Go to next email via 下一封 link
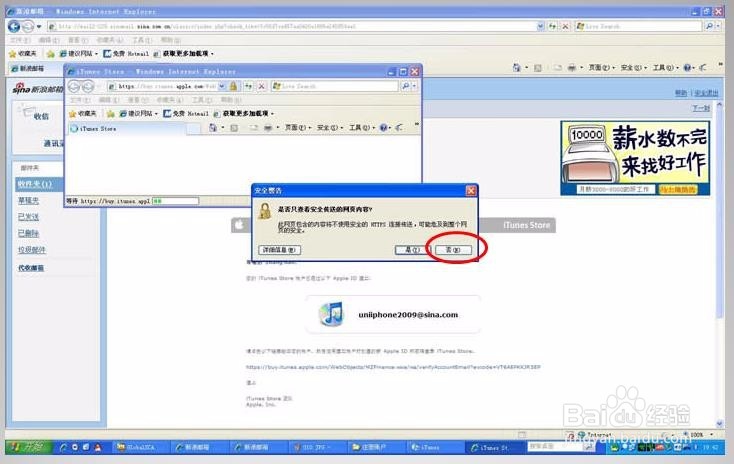 click(701, 108)
